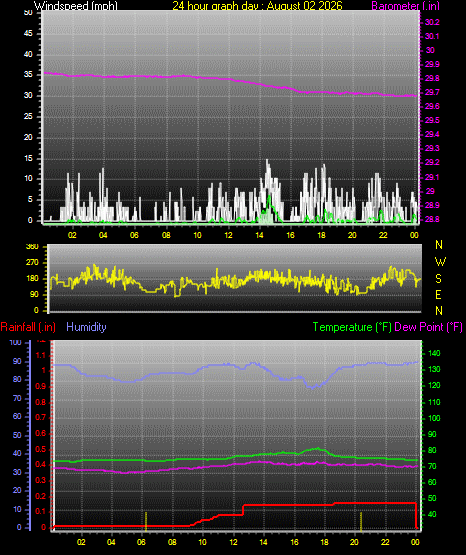
Task: Click the 0.5 label on the rainfall axis
Action: tap(41, 449)
